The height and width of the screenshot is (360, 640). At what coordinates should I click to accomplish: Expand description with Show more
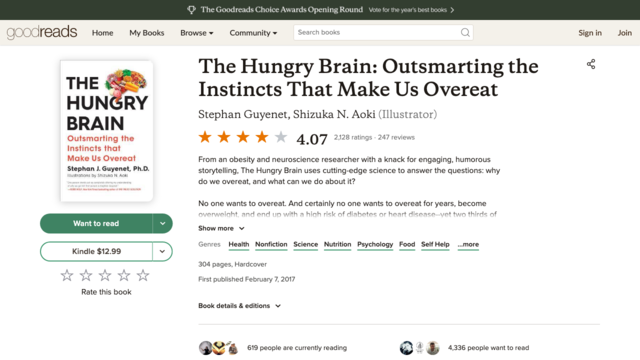[x=221, y=228]
